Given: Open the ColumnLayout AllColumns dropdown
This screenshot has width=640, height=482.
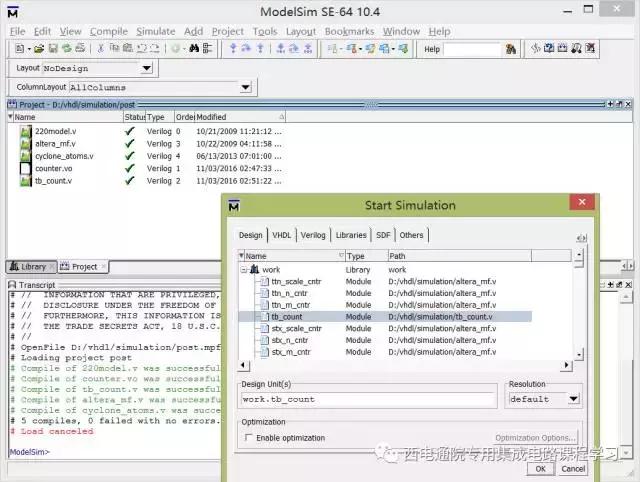Looking at the screenshot, I should 245,88.
